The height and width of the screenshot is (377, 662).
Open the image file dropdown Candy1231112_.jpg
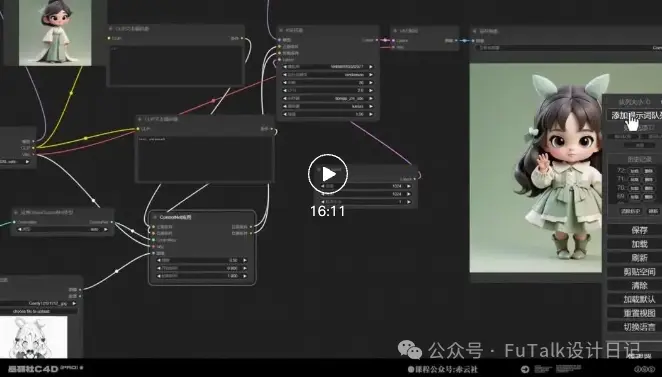tap(39, 303)
